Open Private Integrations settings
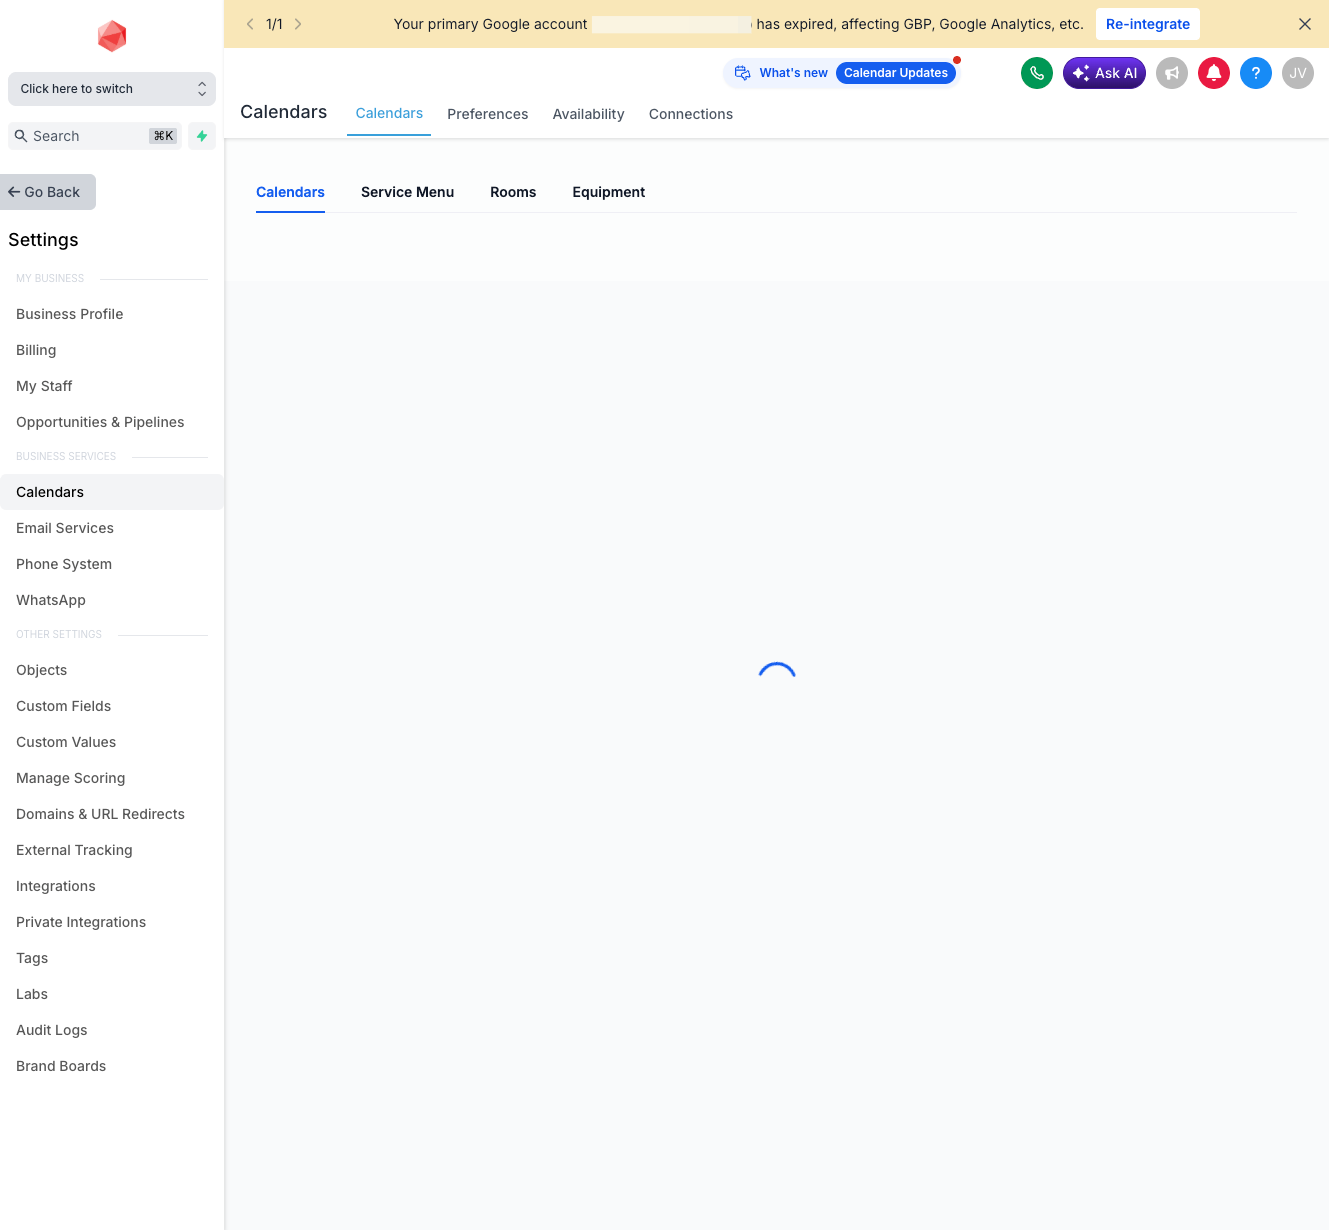The height and width of the screenshot is (1230, 1329). tap(112, 922)
